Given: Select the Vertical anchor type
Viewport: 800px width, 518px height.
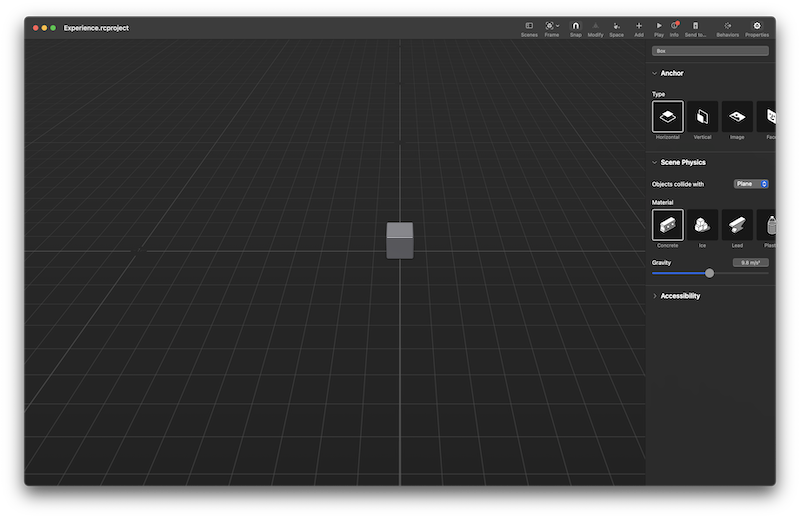Looking at the screenshot, I should pos(702,117).
